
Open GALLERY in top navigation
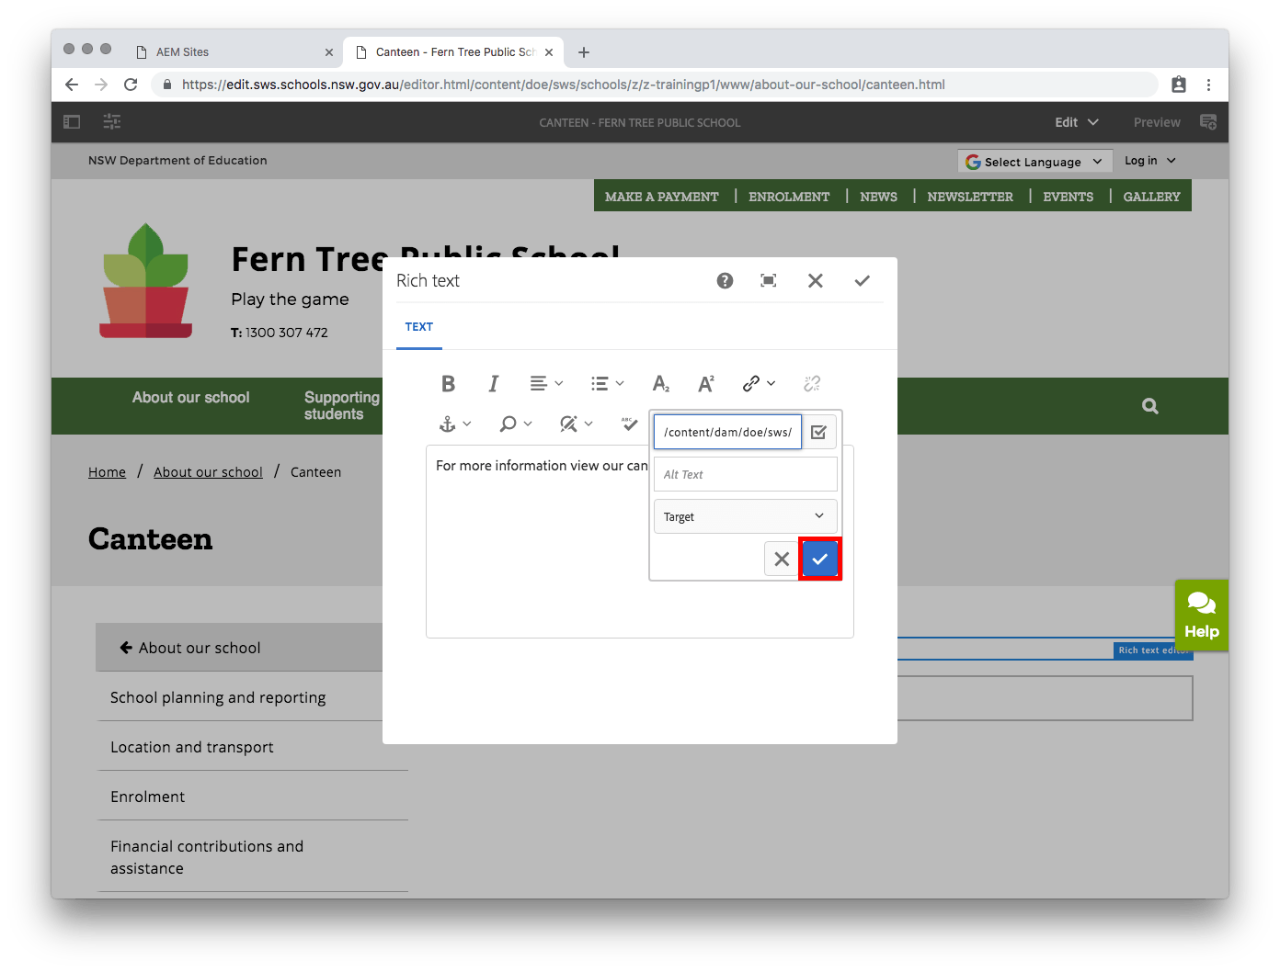[x=1151, y=197]
